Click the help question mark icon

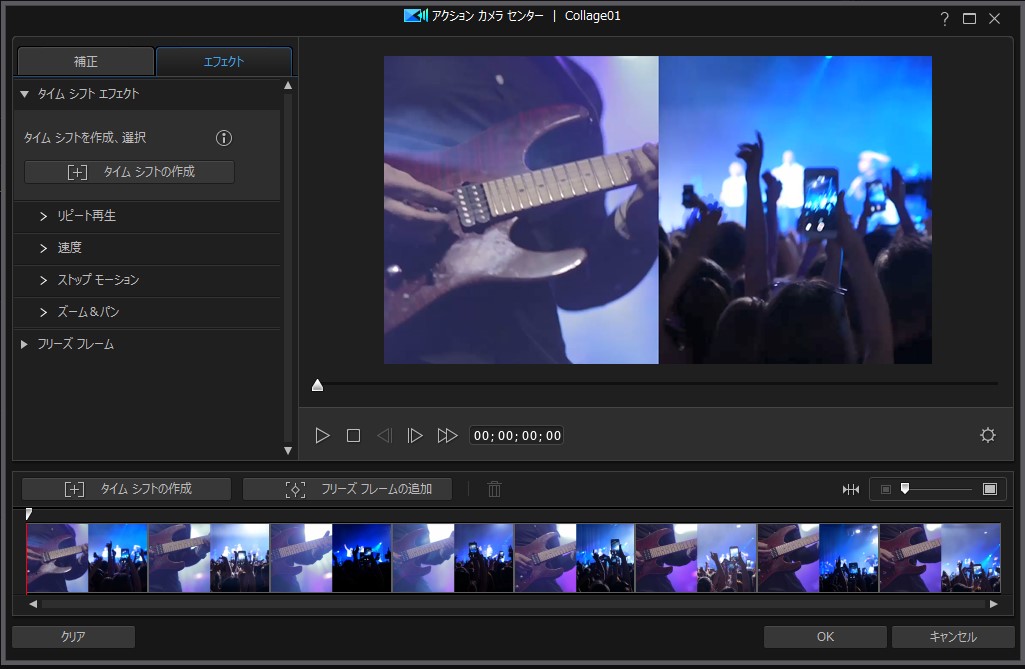point(944,19)
